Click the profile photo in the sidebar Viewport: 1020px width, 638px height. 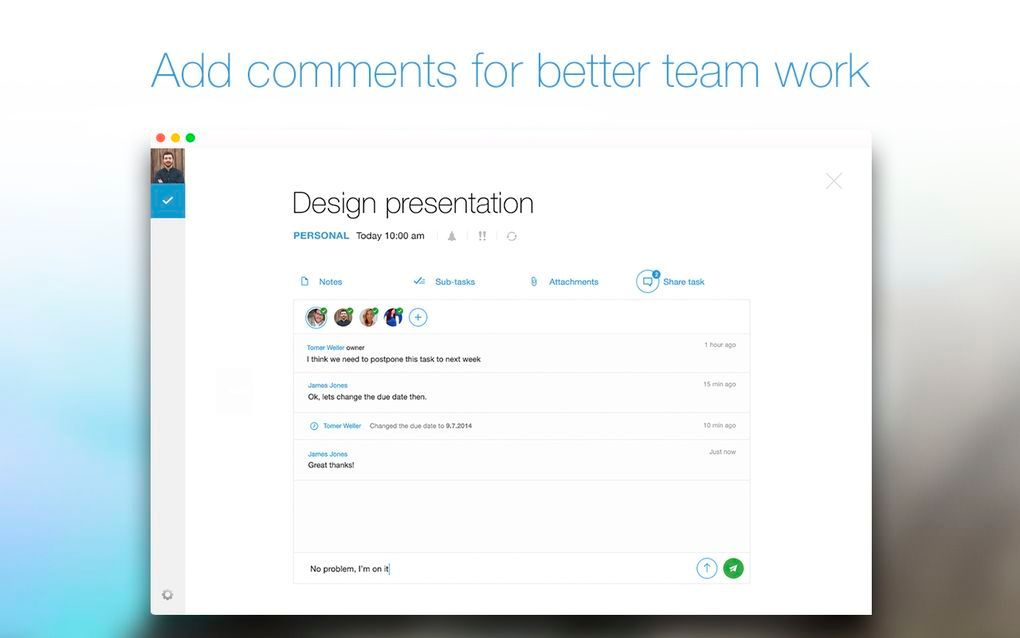coord(168,166)
